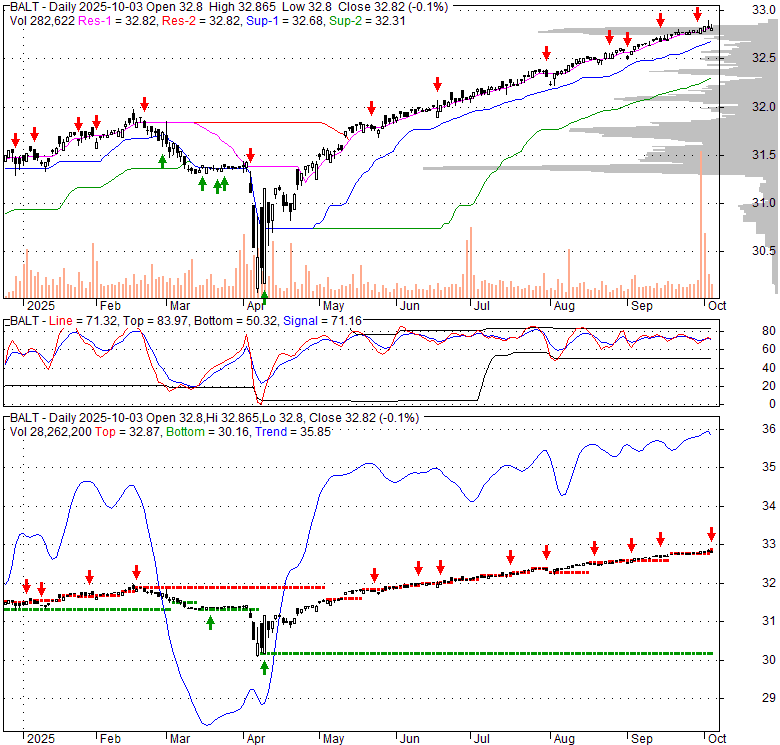Click the green buy arrow below the April low in the bottom chart
Viewport: 780px width, 745px height.
tap(264, 667)
